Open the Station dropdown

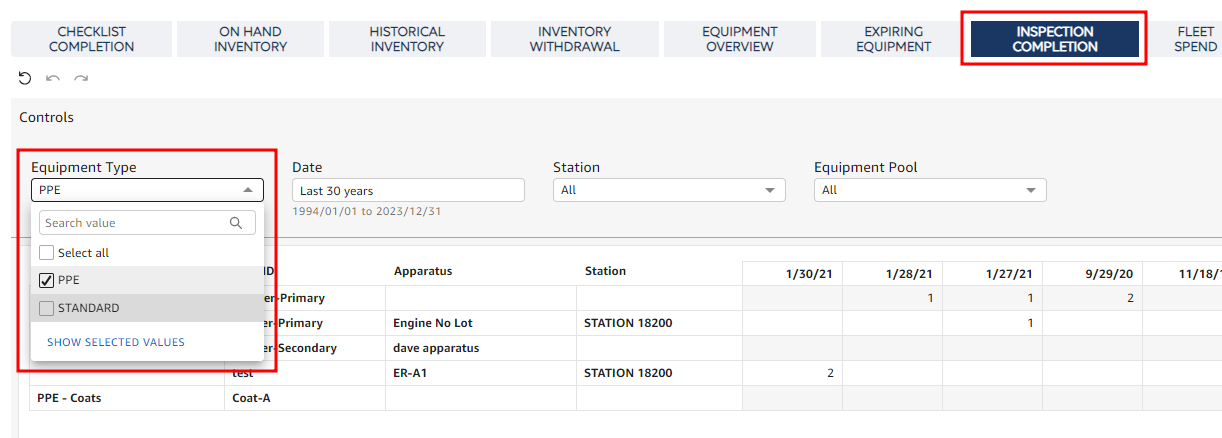[669, 190]
